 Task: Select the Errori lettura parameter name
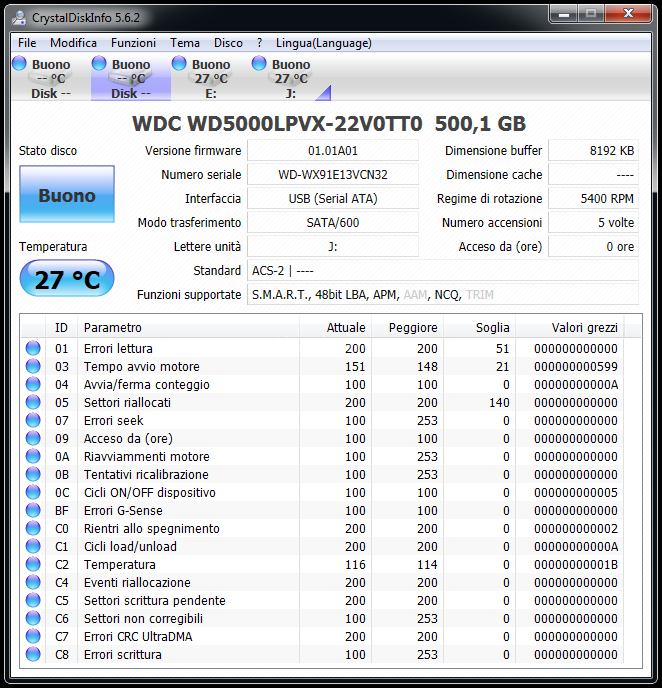point(118,348)
